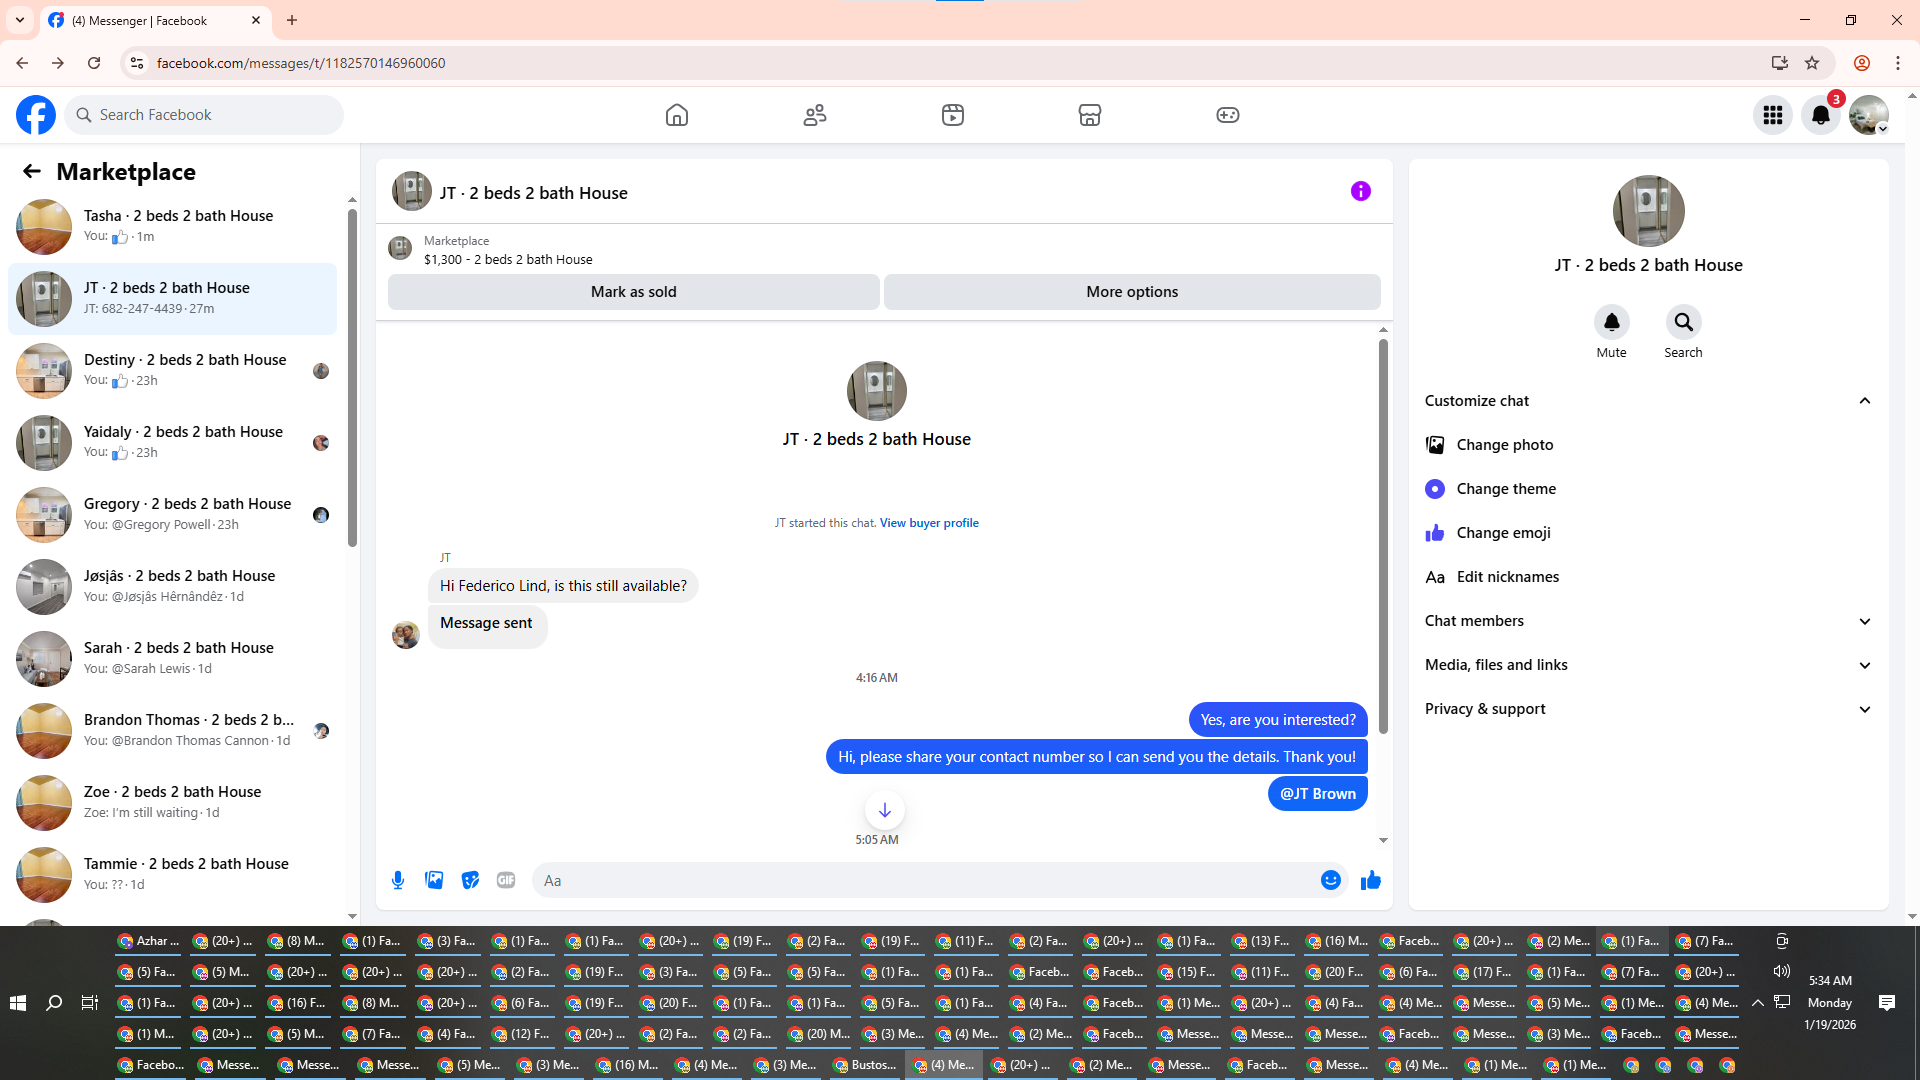1920x1080 pixels.
Task: Click the Mark as sold button
Action: coord(633,292)
